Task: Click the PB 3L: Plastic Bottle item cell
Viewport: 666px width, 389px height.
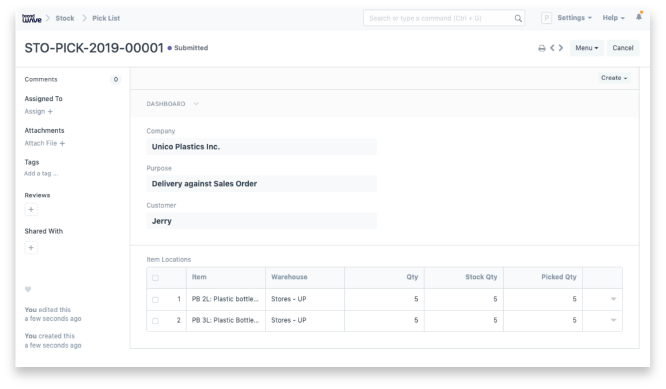Action: pyautogui.click(x=226, y=320)
